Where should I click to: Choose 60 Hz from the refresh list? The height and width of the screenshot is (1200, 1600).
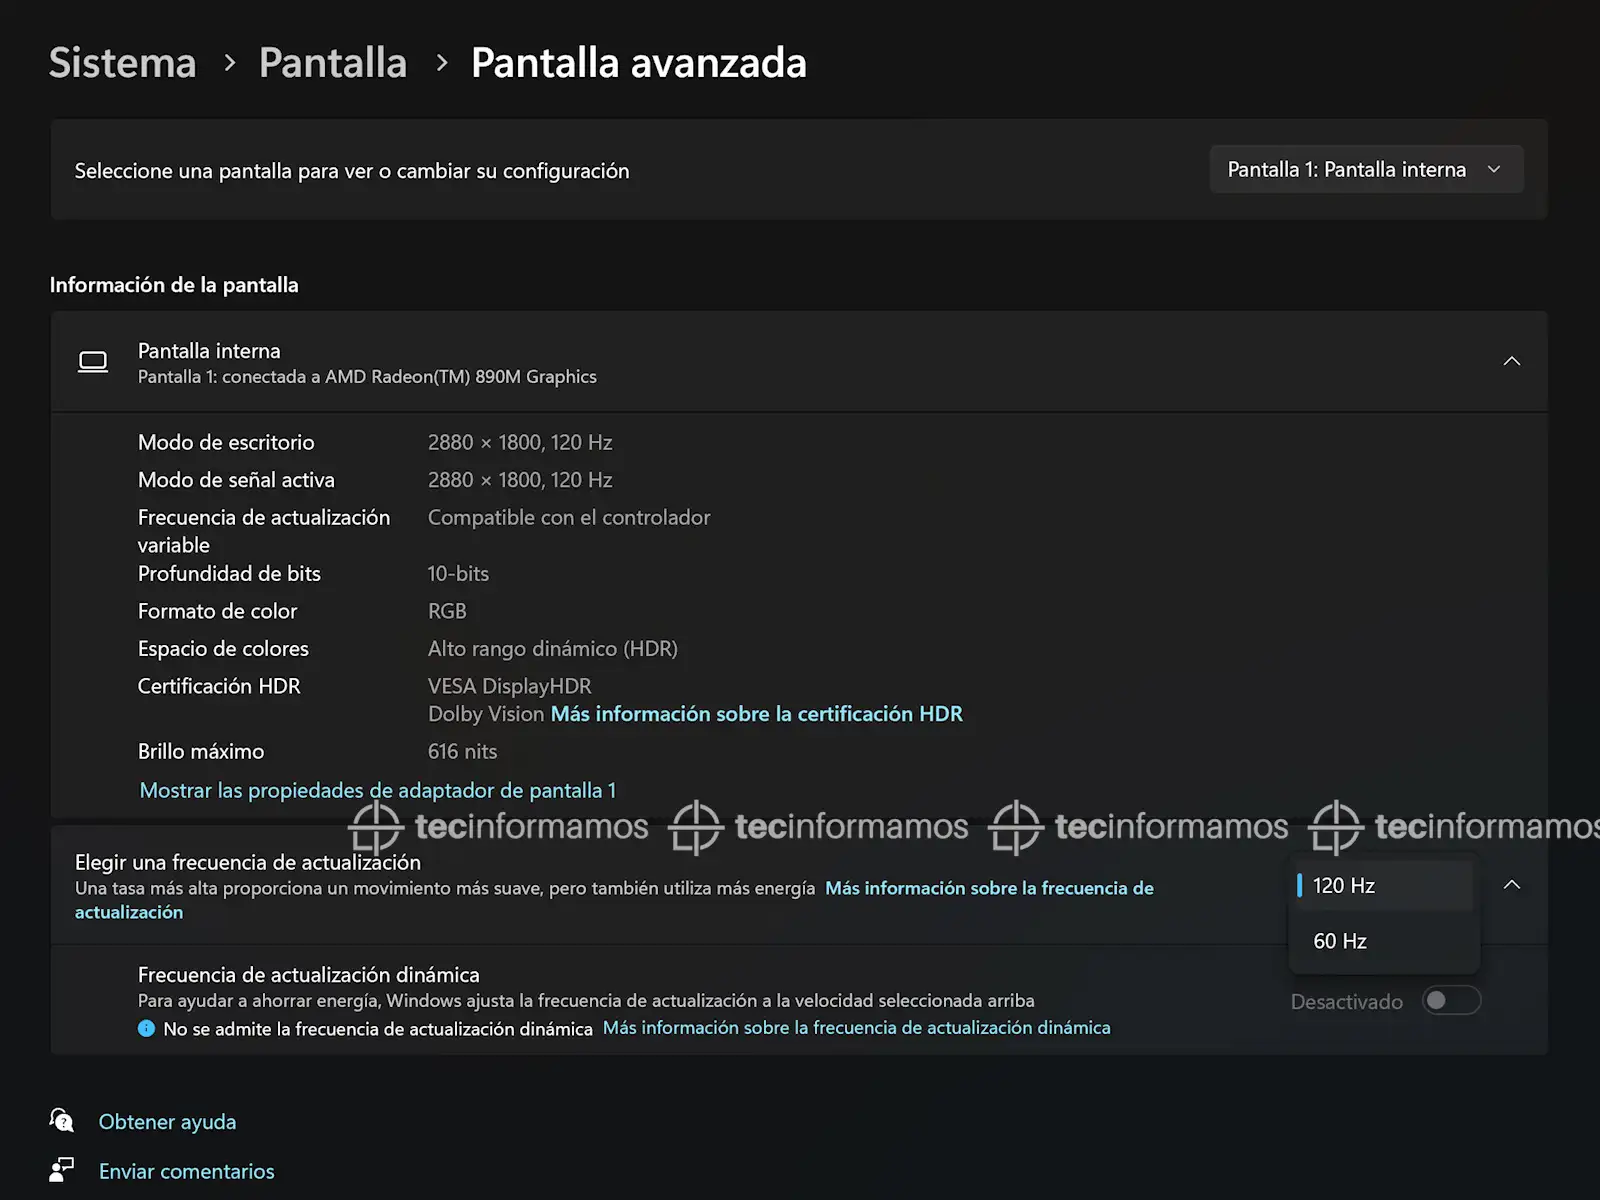coord(1383,942)
